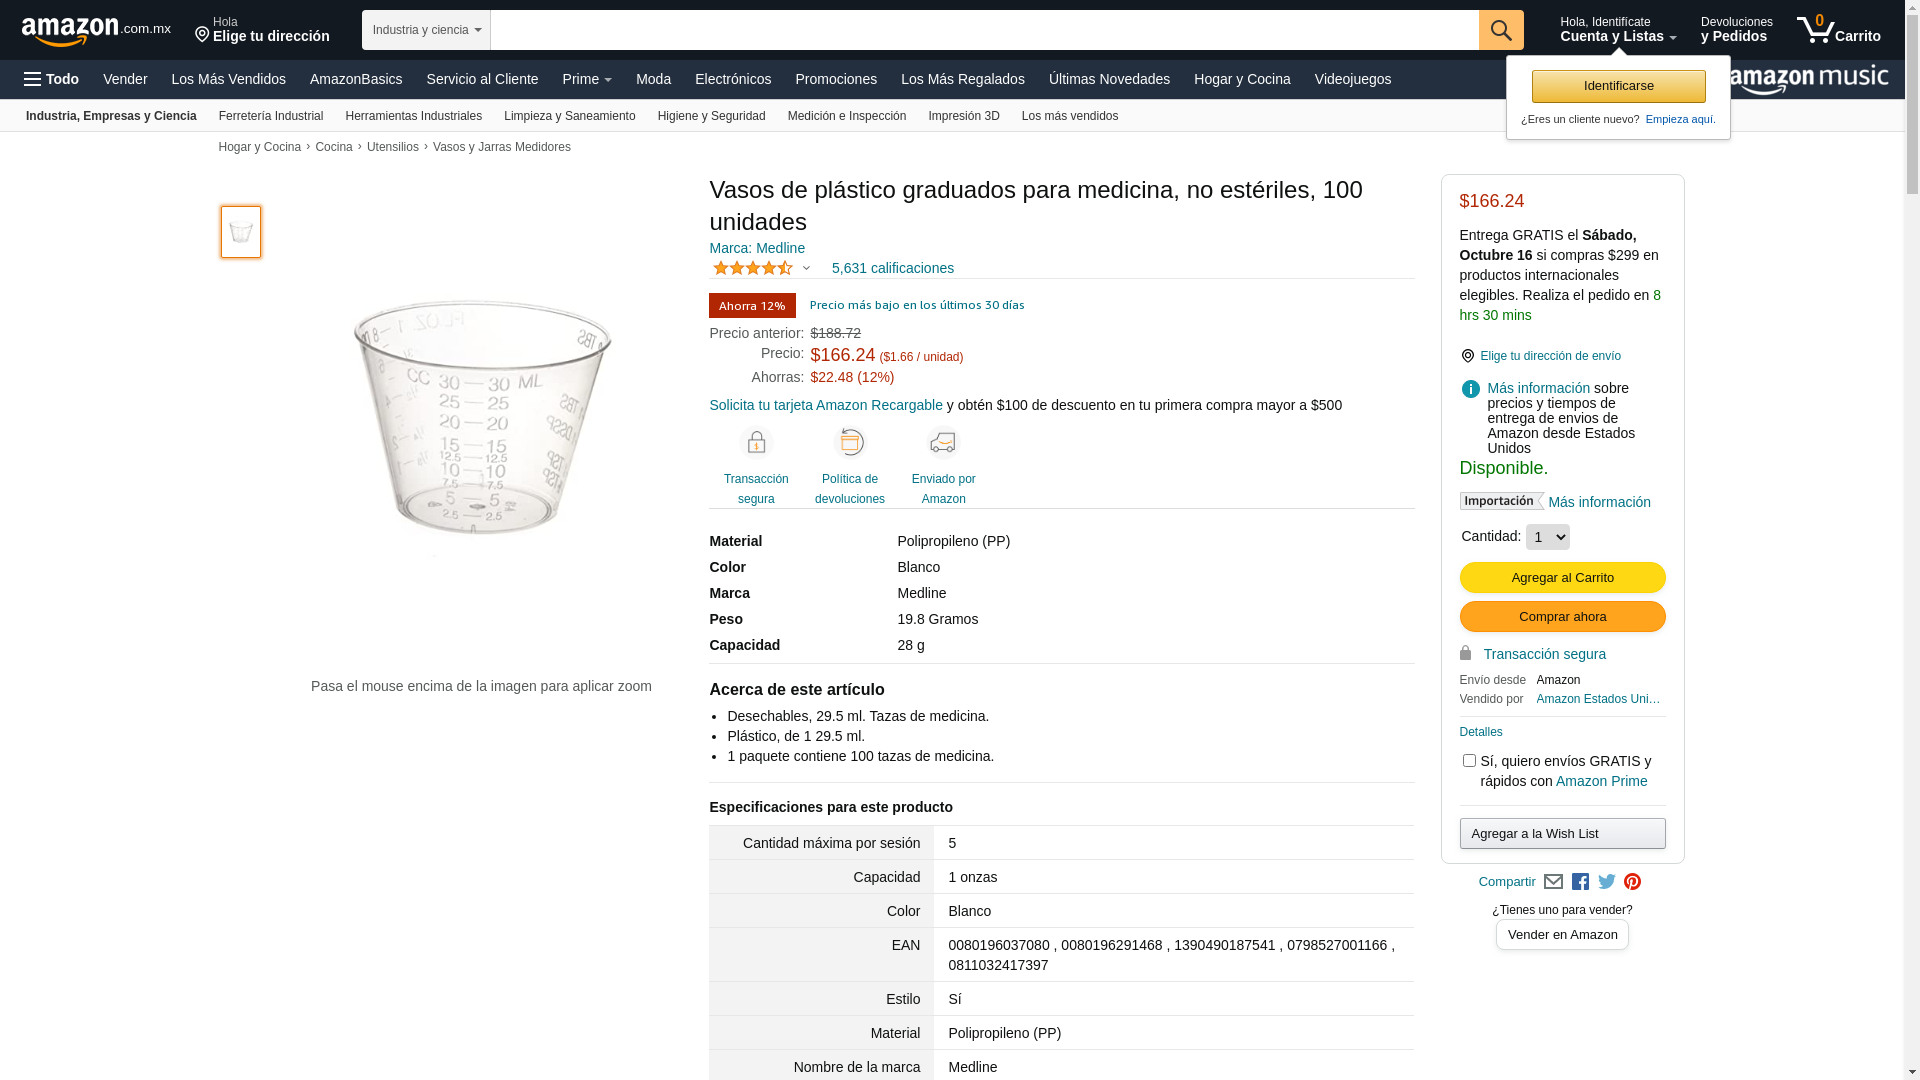The height and width of the screenshot is (1080, 1920).
Task: Click the Amazon.com.mx logo
Action: (96, 31)
